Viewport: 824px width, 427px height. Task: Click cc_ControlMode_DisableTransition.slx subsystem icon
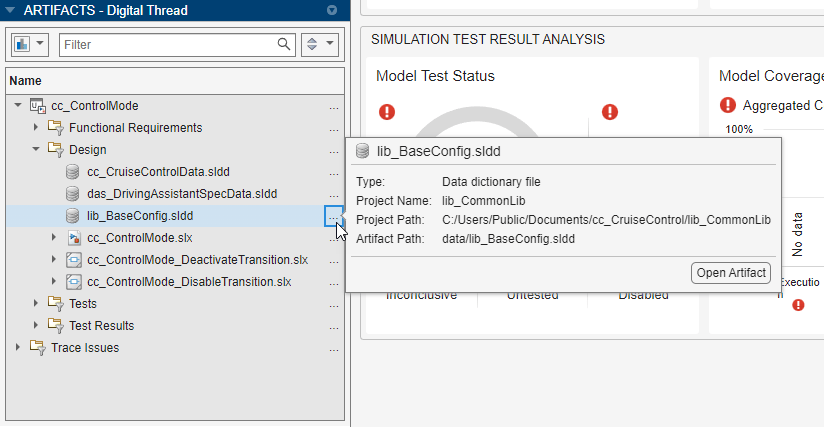(x=74, y=282)
